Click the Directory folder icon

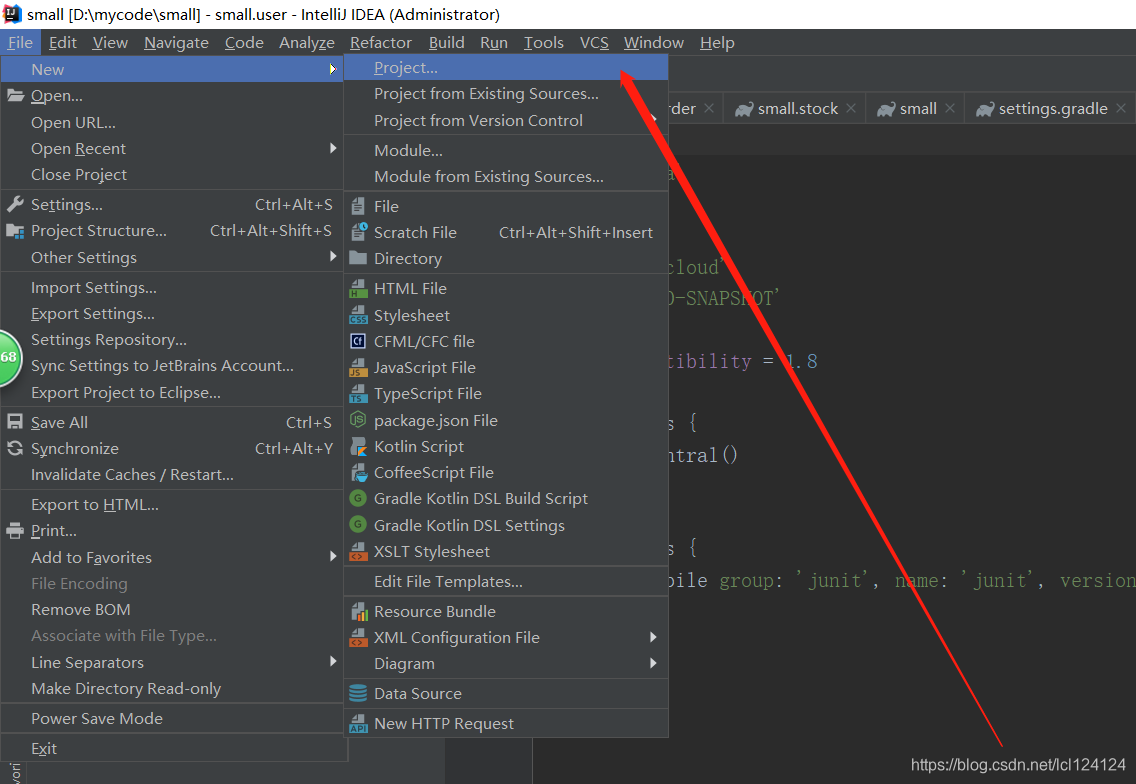pos(358,258)
